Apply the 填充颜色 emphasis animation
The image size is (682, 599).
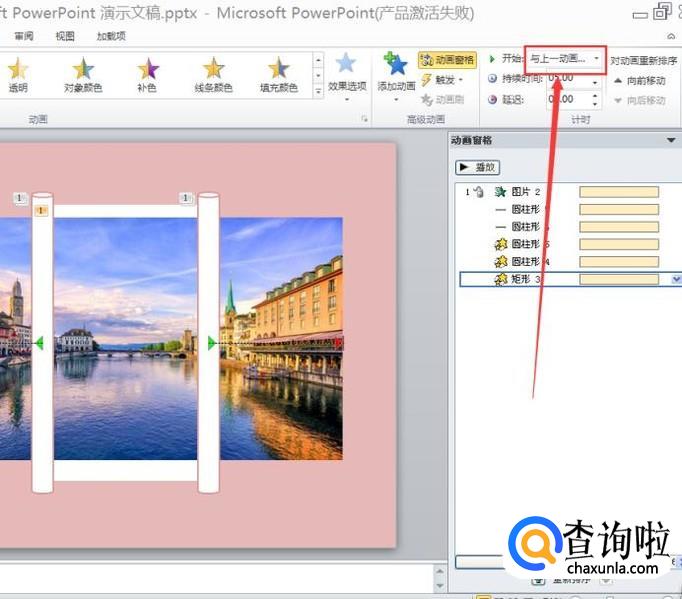278,75
